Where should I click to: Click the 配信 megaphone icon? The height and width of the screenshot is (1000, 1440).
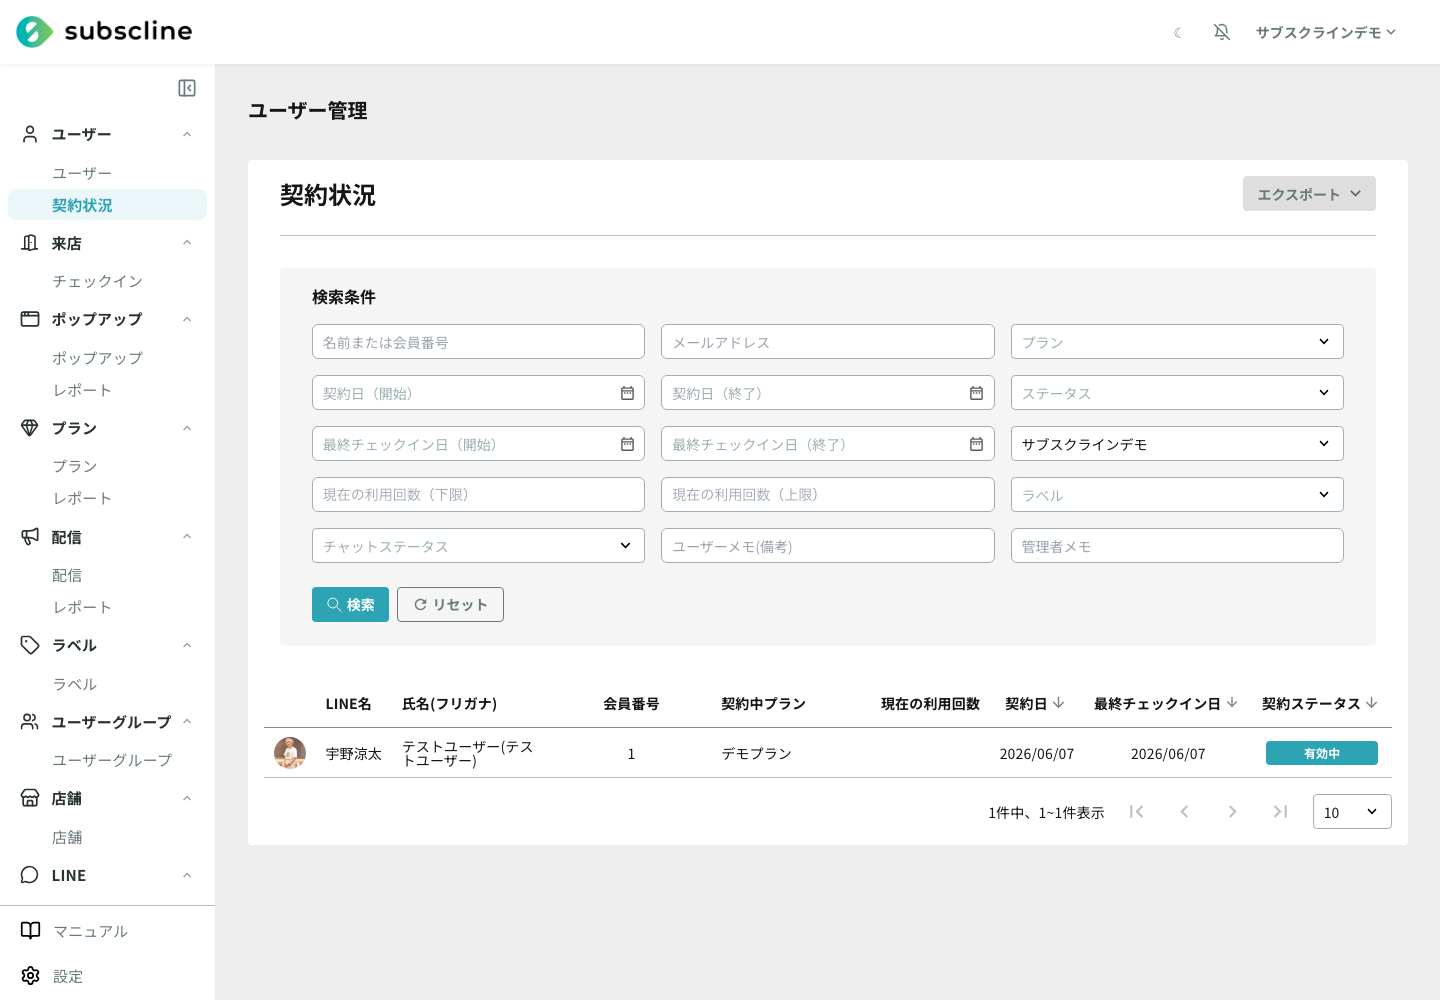[x=30, y=537]
